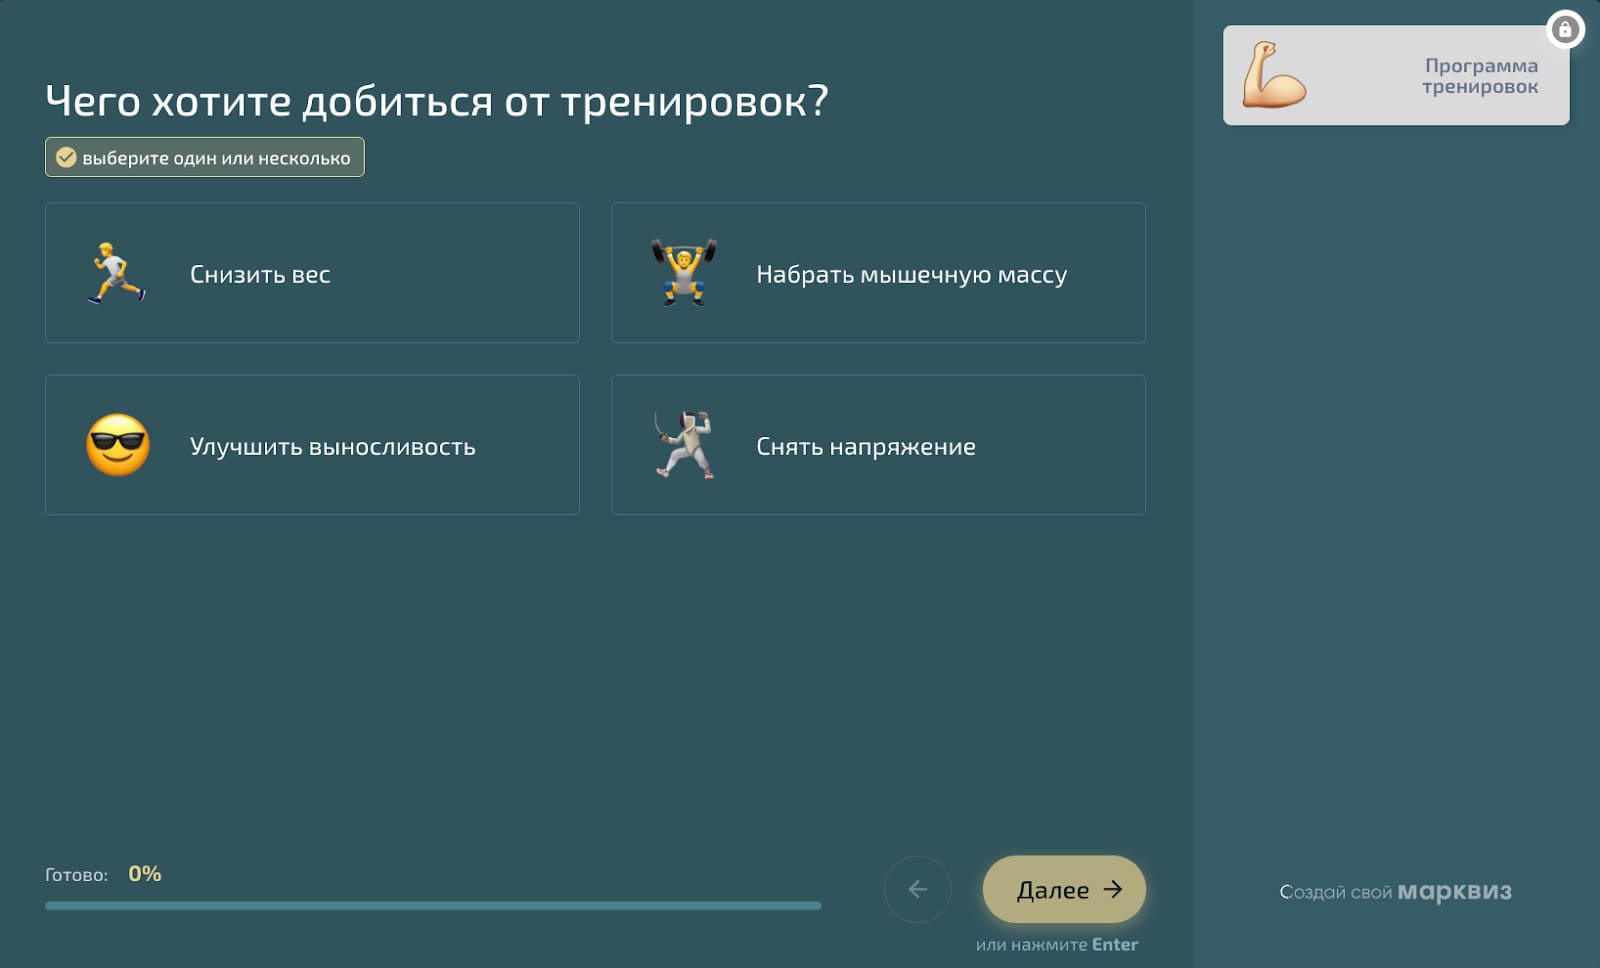Open the 'Программа тренировок' panel card
This screenshot has height=968, width=1600.
click(x=1395, y=75)
